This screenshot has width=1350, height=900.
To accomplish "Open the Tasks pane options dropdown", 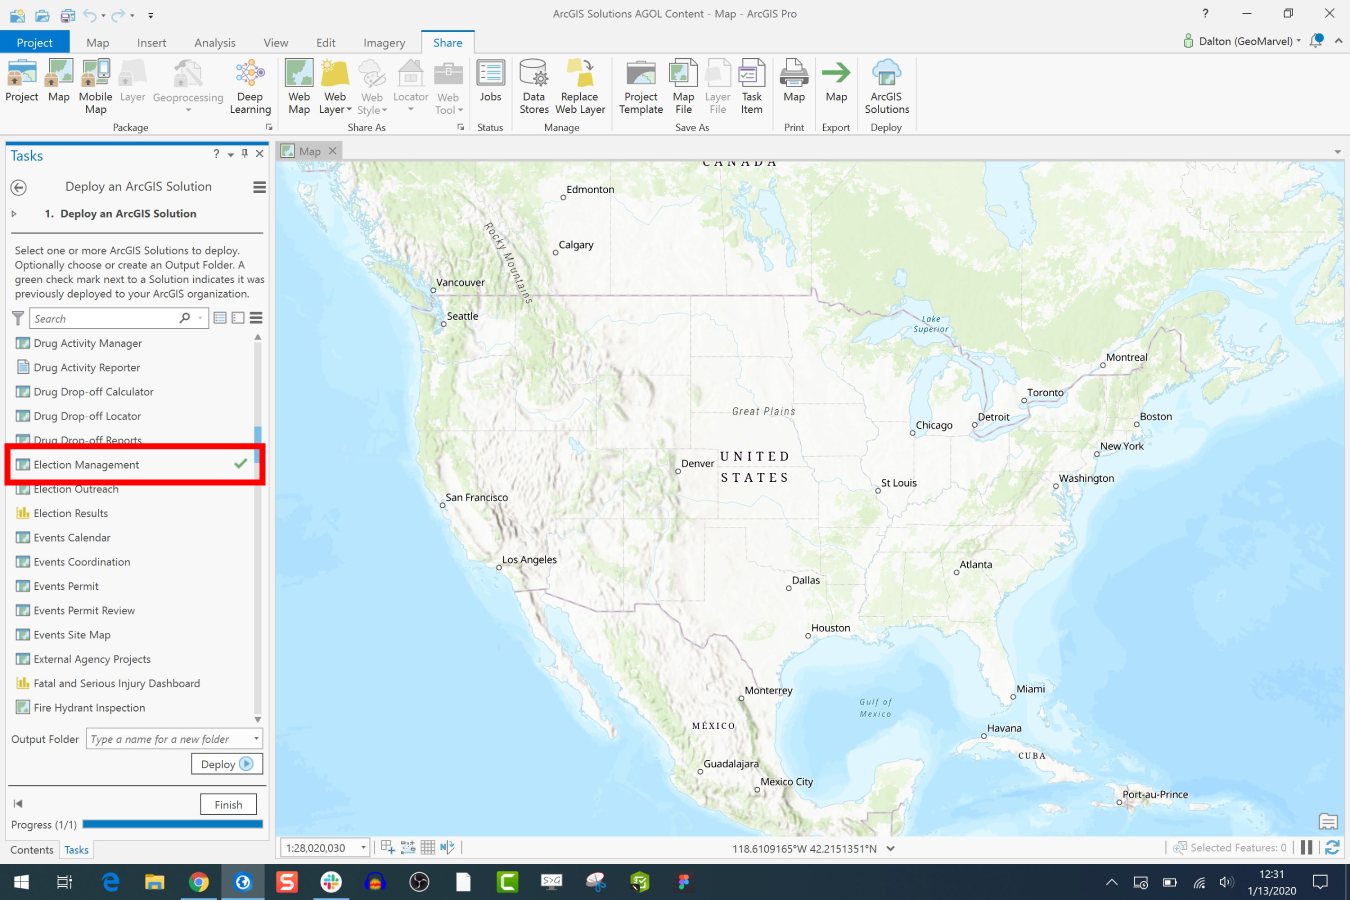I will pos(231,154).
